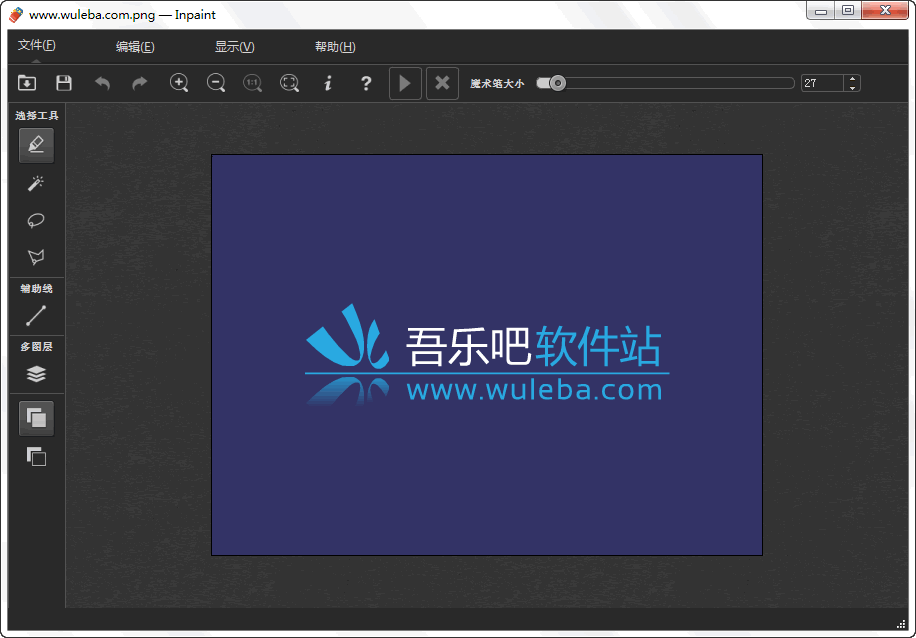This screenshot has width=916, height=638.
Task: Fit the image to the window
Action: (290, 83)
